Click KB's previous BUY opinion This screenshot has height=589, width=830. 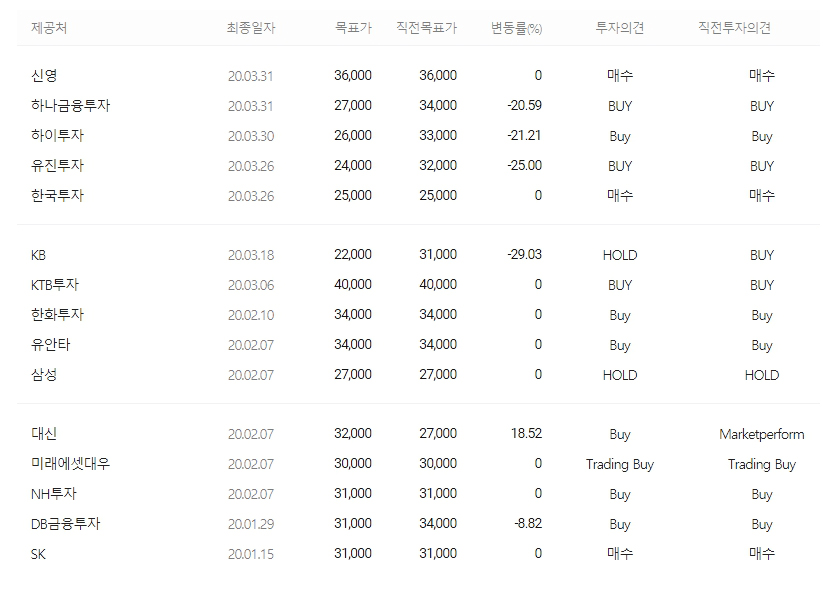pyautogui.click(x=762, y=255)
